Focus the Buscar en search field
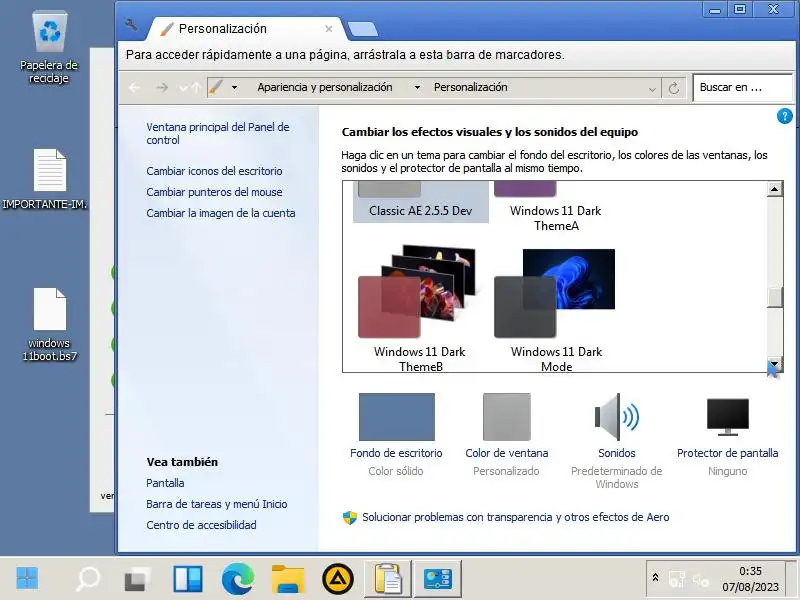 743,87
